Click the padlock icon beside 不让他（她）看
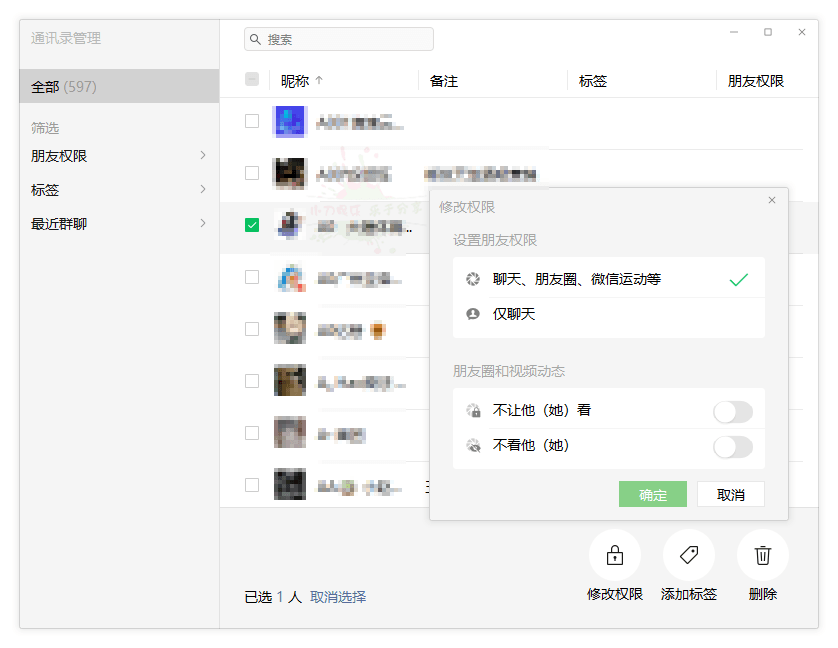838x648 pixels. coord(474,410)
